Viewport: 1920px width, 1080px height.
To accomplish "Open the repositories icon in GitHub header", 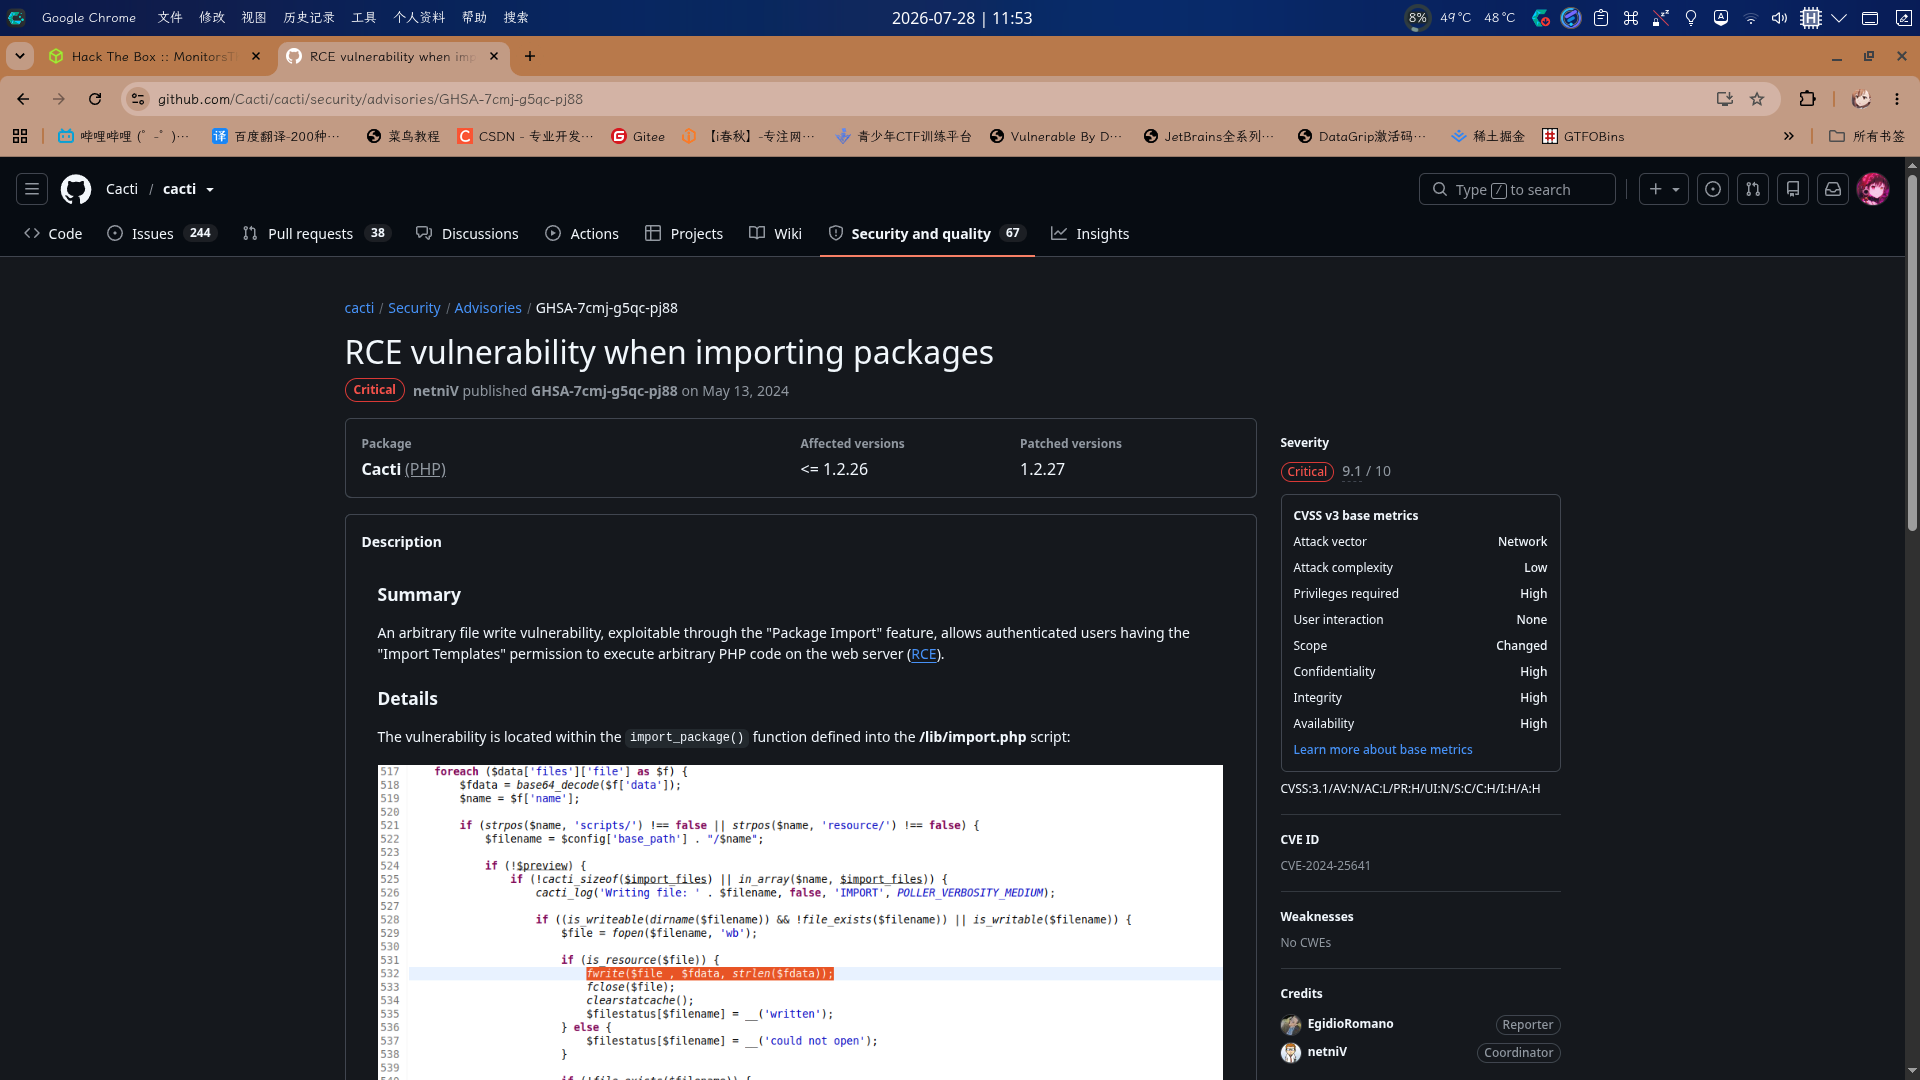I will (x=1793, y=189).
